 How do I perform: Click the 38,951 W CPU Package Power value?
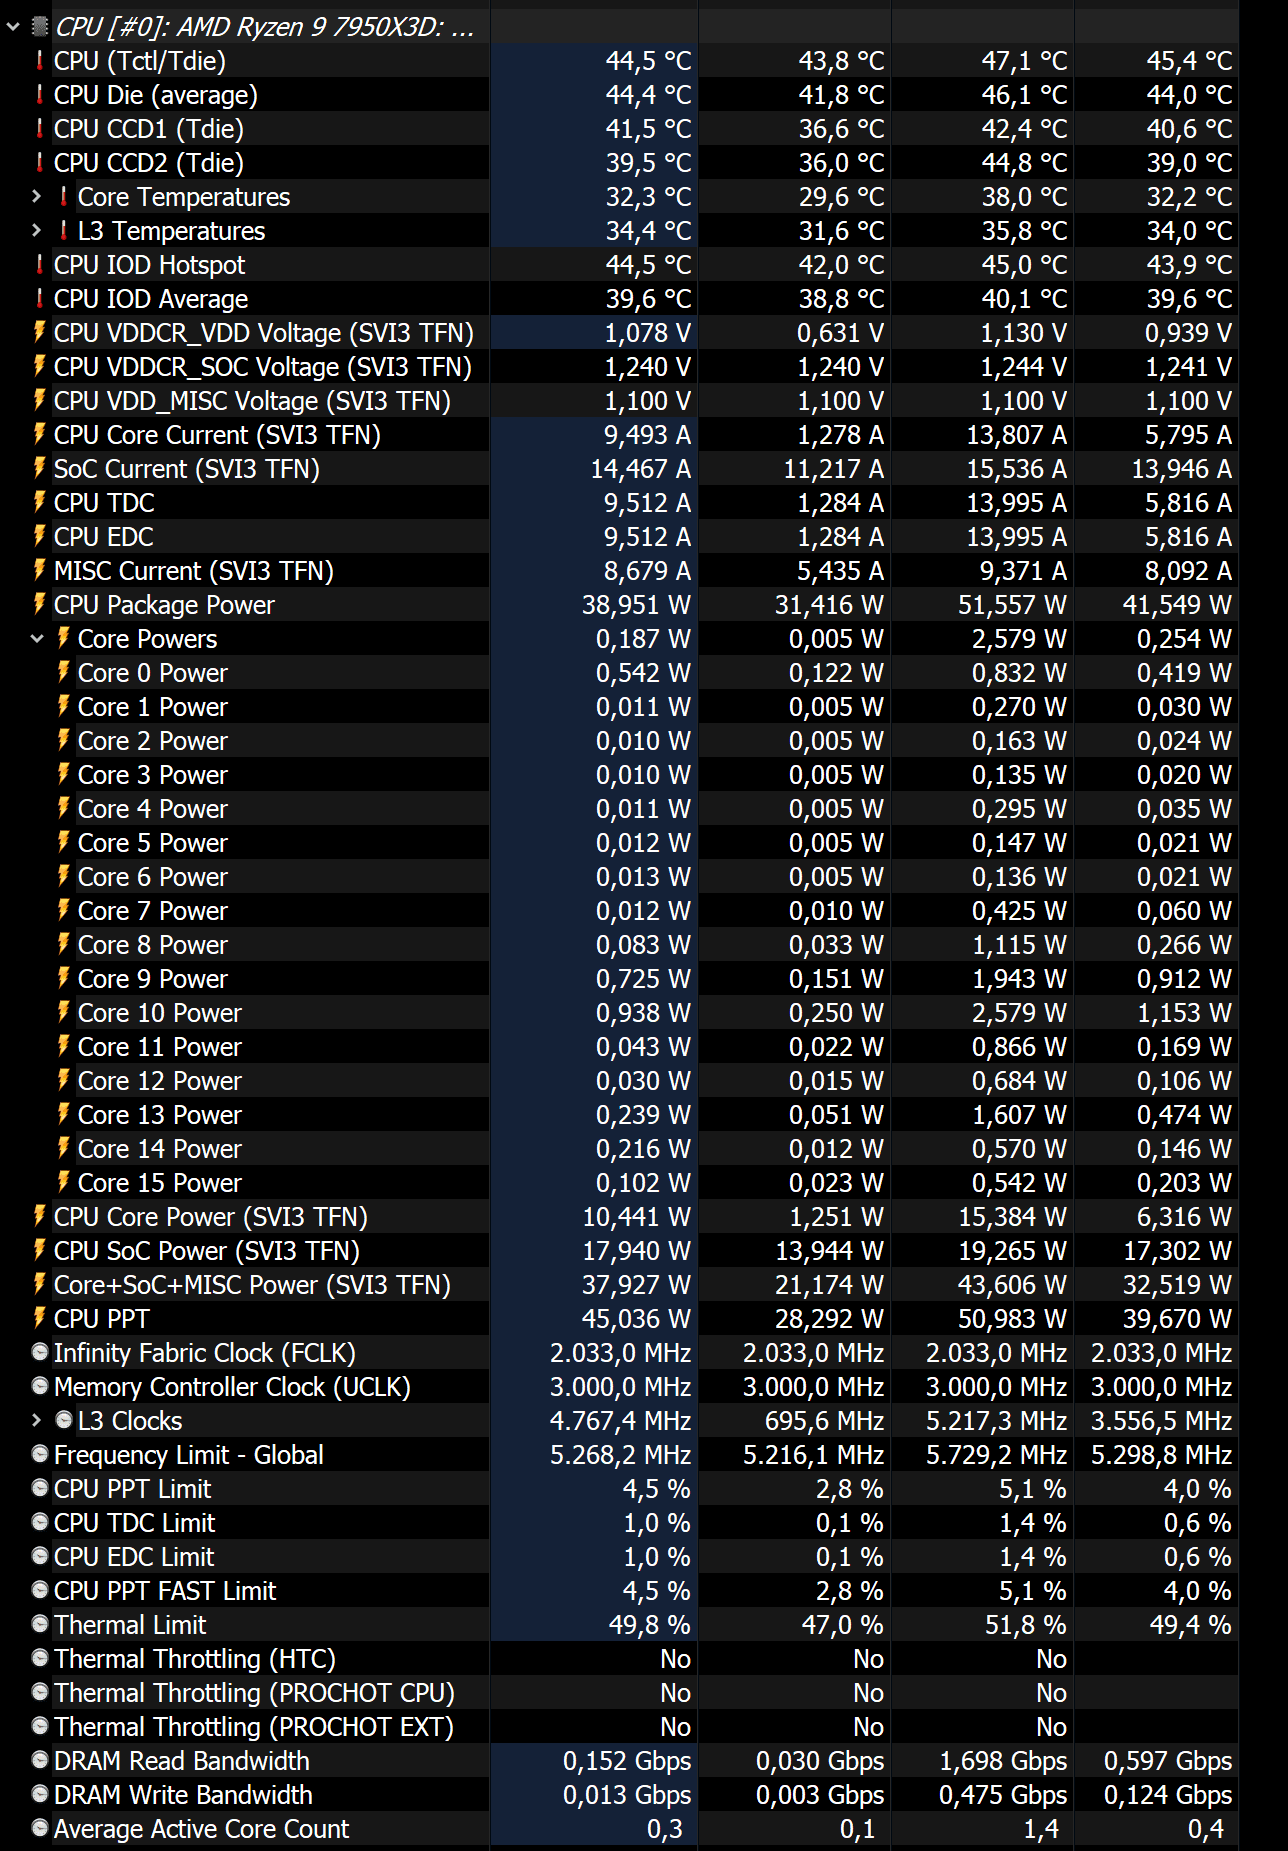[636, 605]
